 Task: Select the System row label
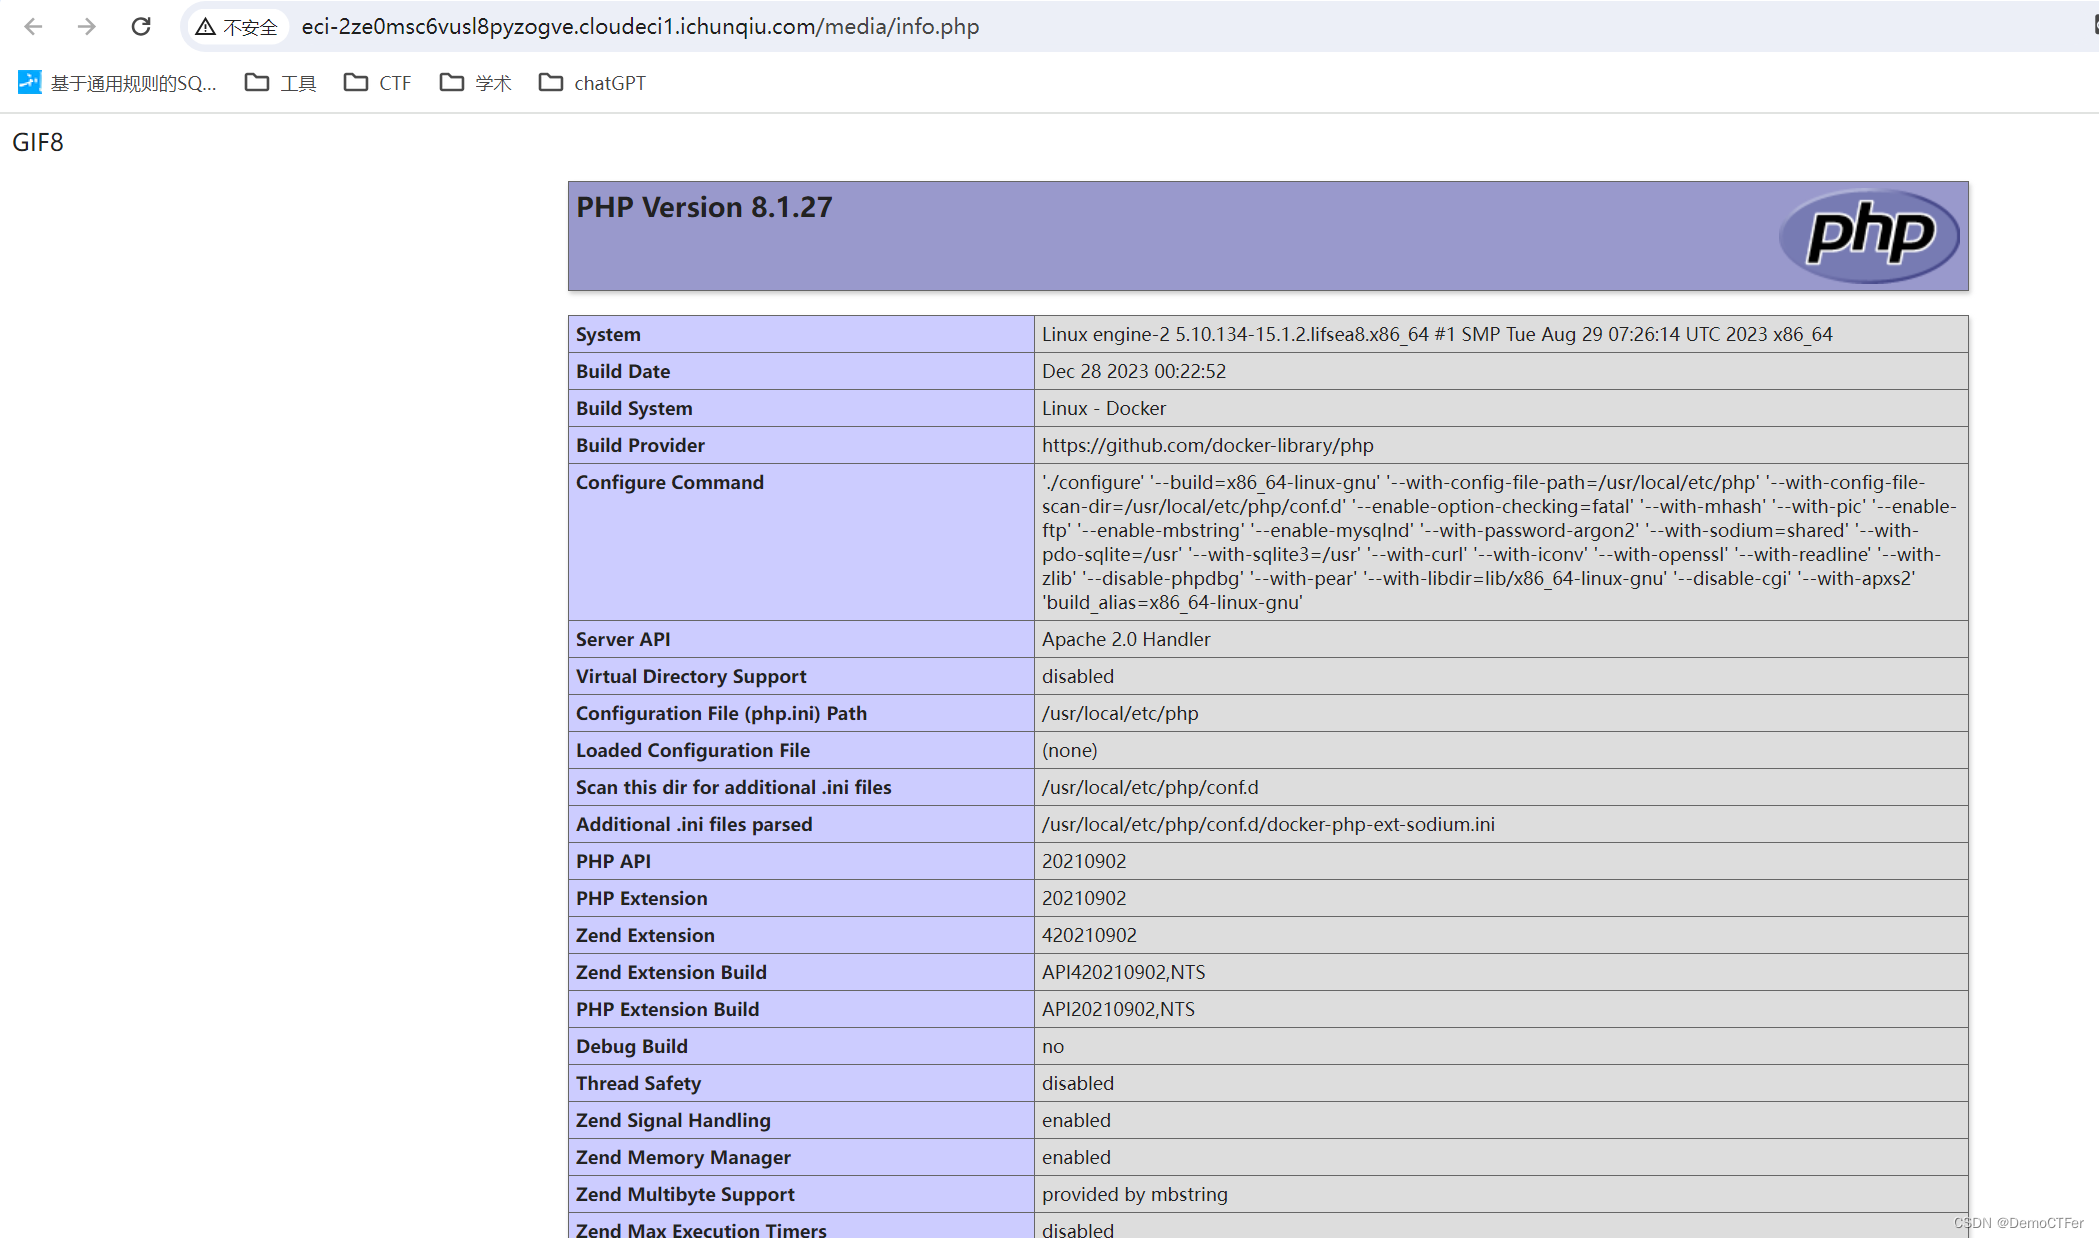point(608,334)
